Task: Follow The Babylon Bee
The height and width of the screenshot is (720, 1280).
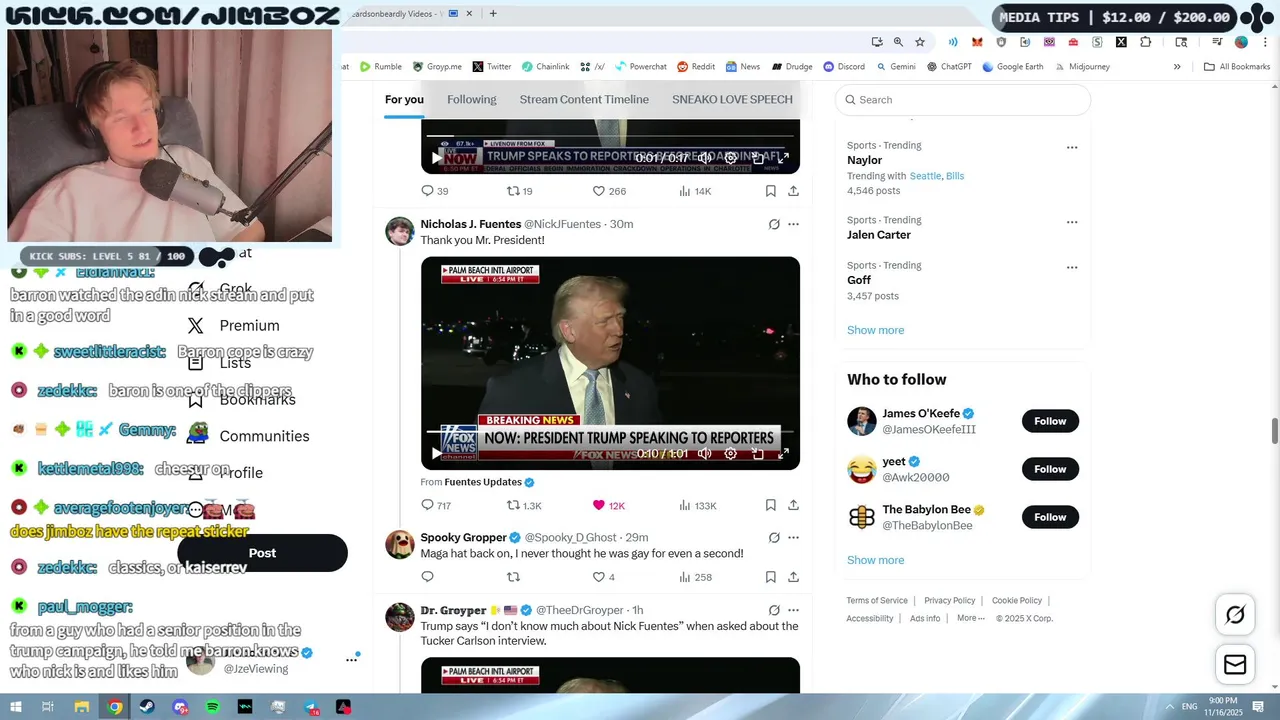Action: point(1050,517)
